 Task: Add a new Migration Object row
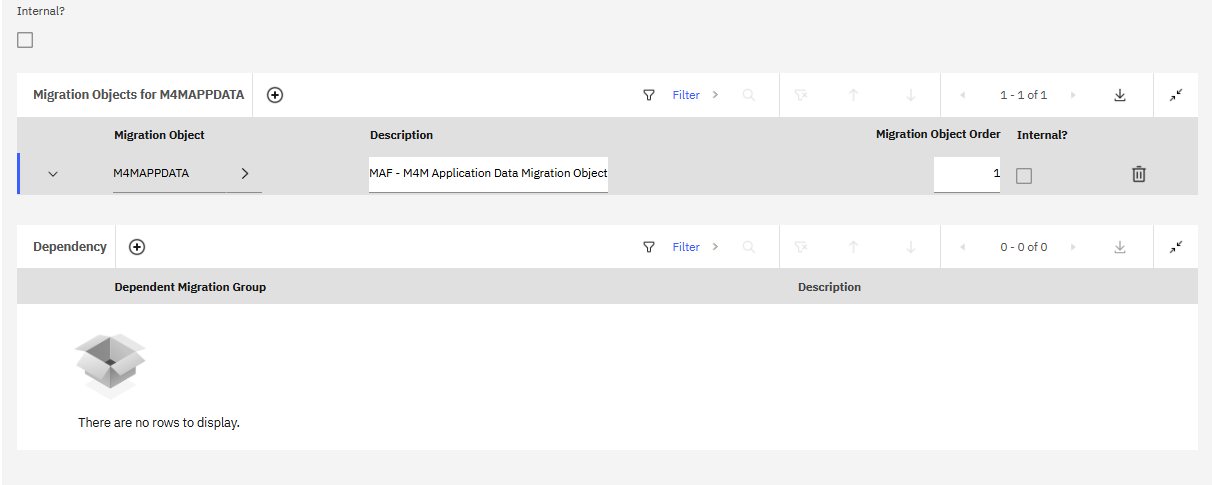click(275, 95)
